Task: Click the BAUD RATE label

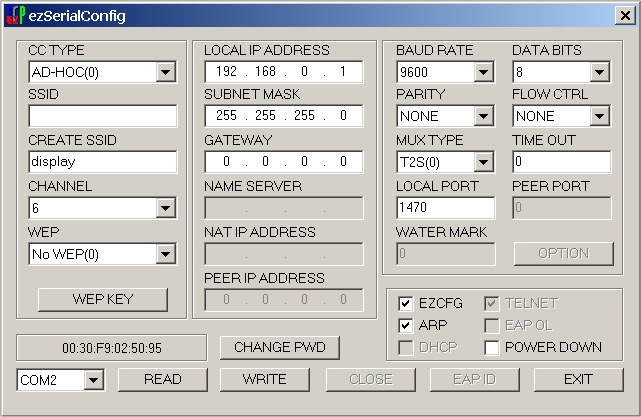Action: (435, 50)
